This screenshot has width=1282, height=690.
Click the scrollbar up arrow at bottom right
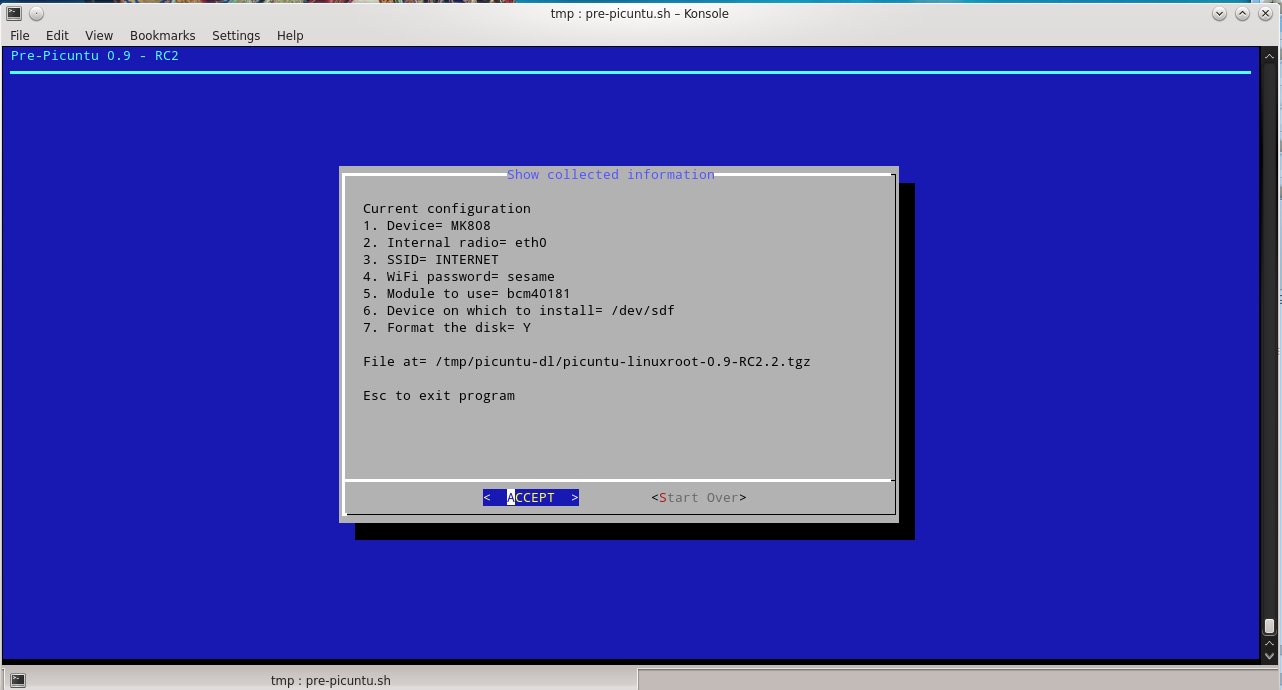[x=1268, y=644]
